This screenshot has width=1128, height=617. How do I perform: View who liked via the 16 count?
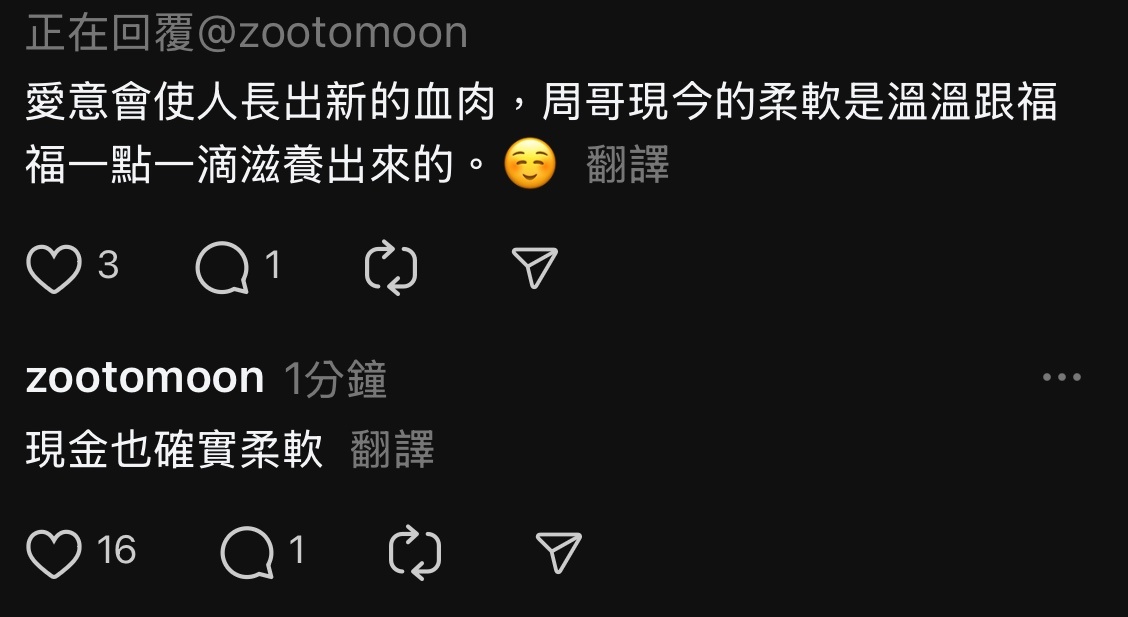point(116,551)
